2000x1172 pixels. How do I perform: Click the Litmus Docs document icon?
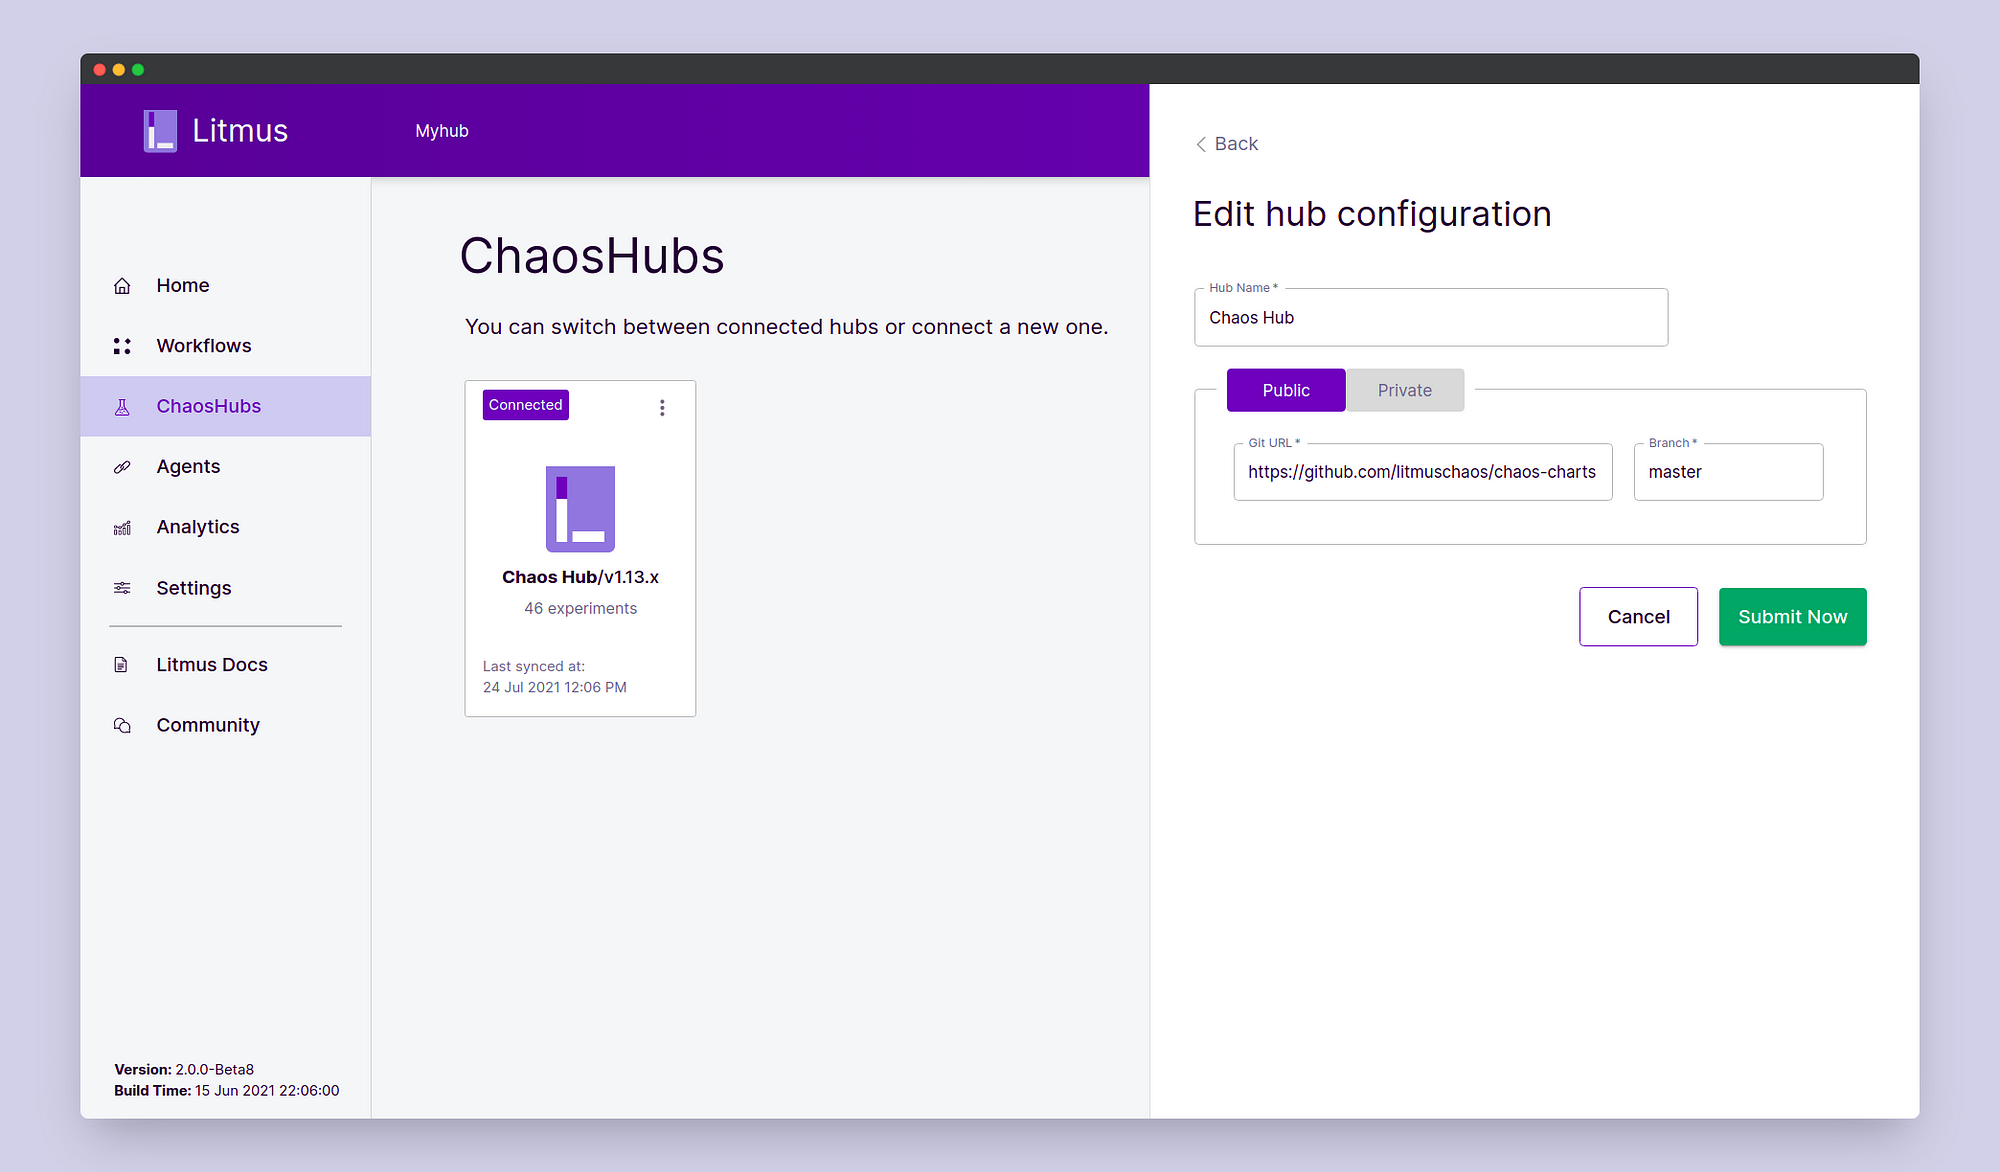[121, 665]
